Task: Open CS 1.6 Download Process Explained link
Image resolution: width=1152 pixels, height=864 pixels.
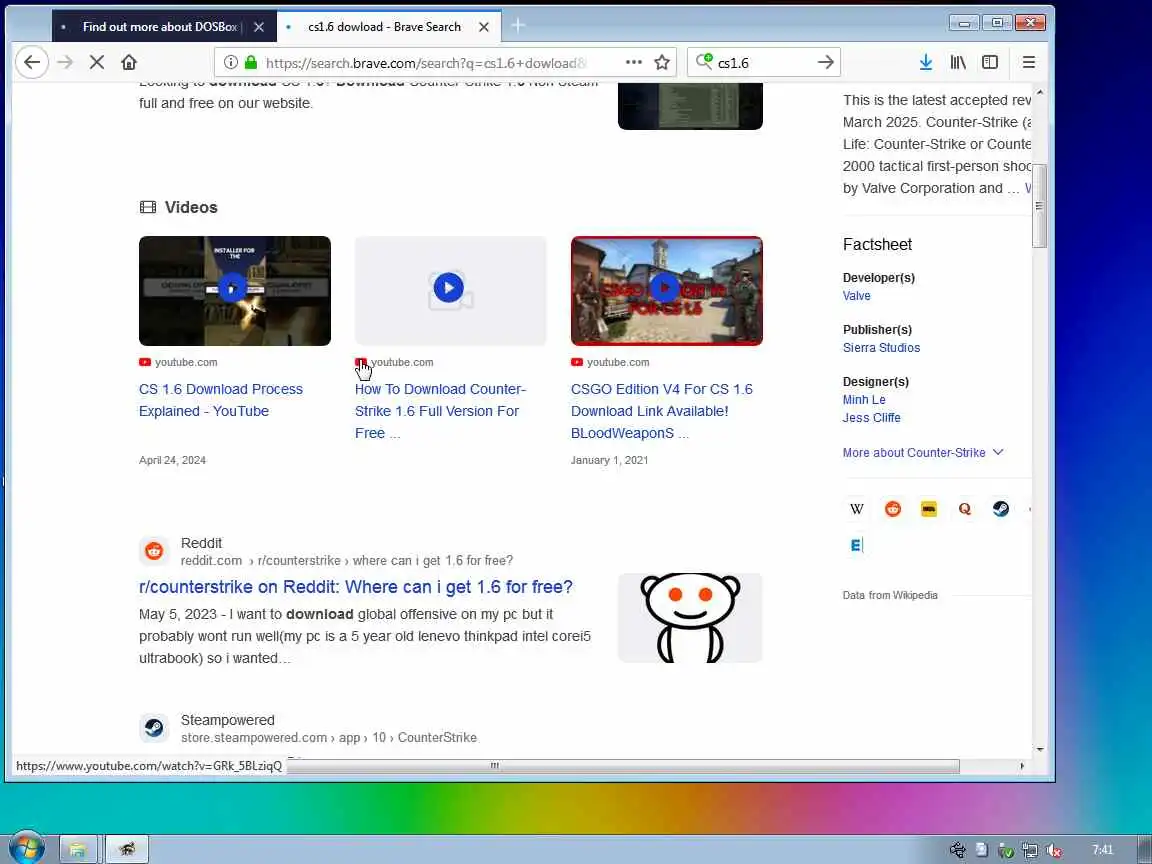Action: [x=220, y=400]
